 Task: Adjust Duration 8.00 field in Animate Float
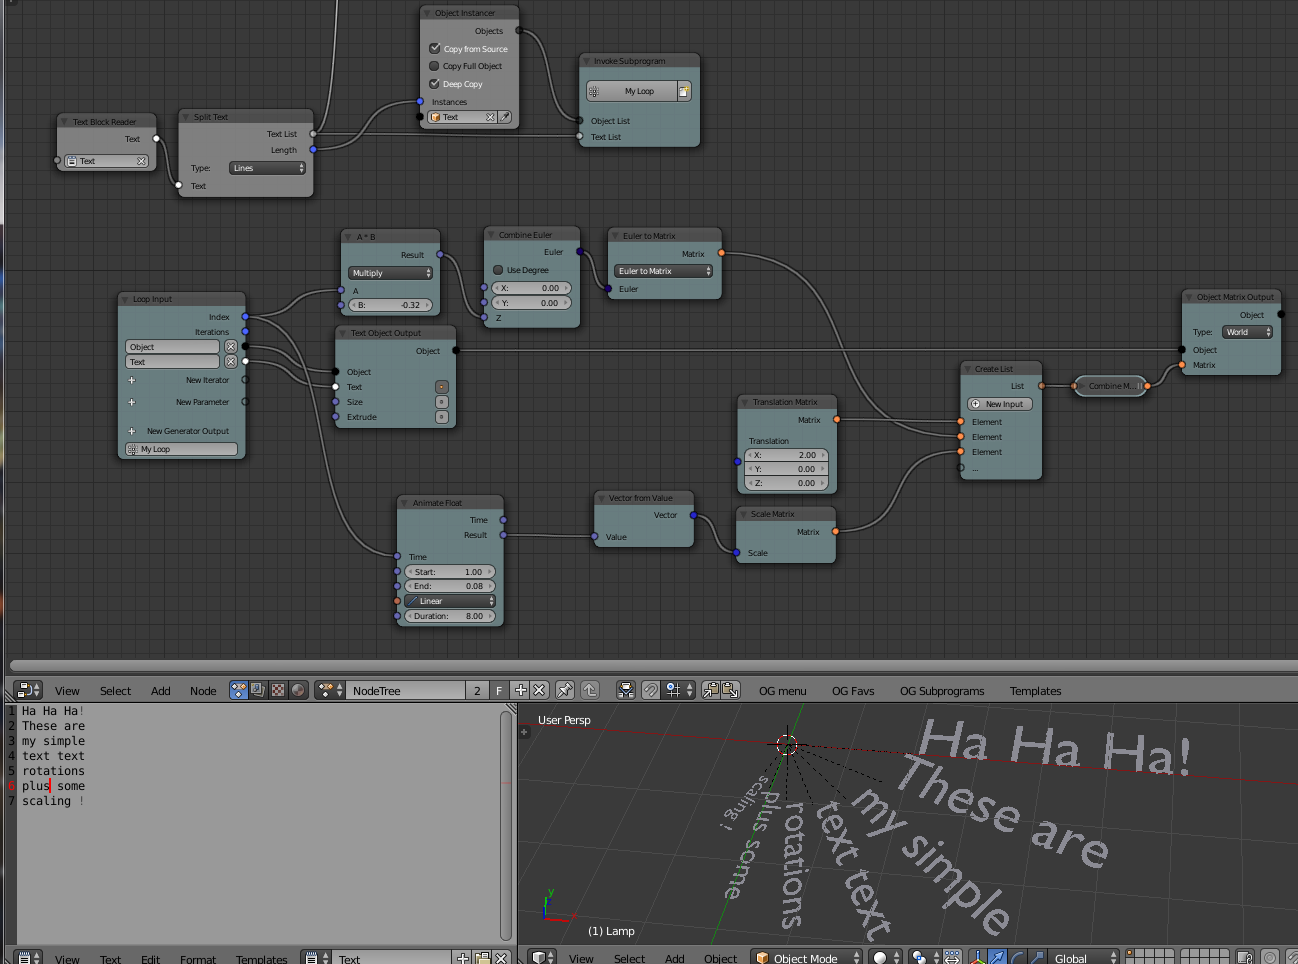click(x=450, y=616)
